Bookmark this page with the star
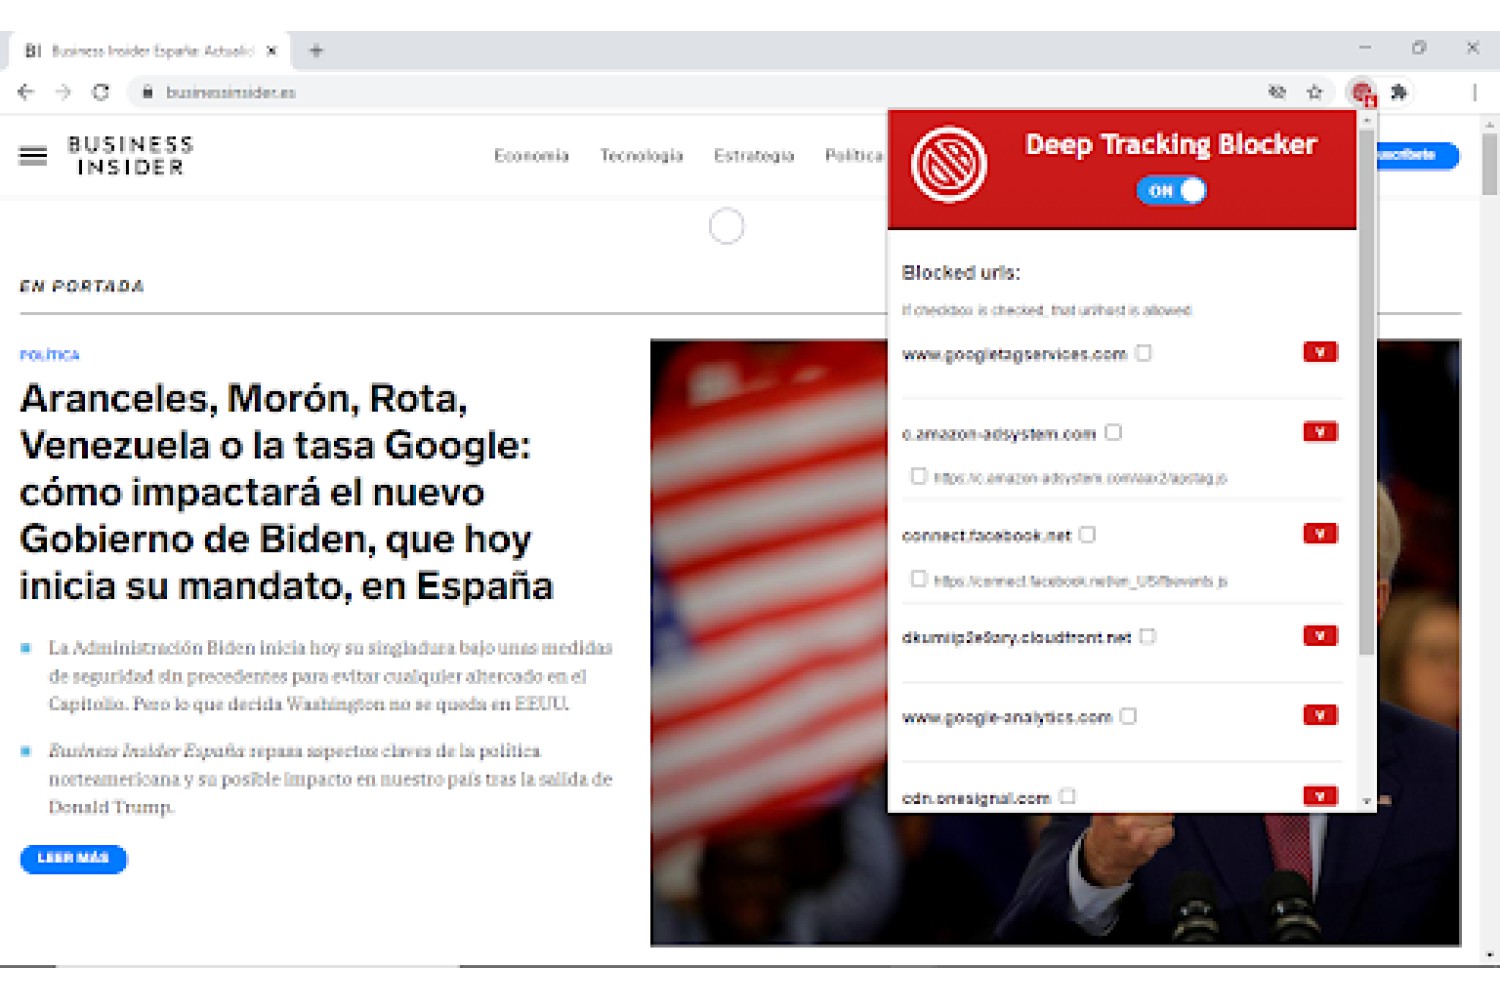This screenshot has height=1000, width=1500. coord(1315,92)
